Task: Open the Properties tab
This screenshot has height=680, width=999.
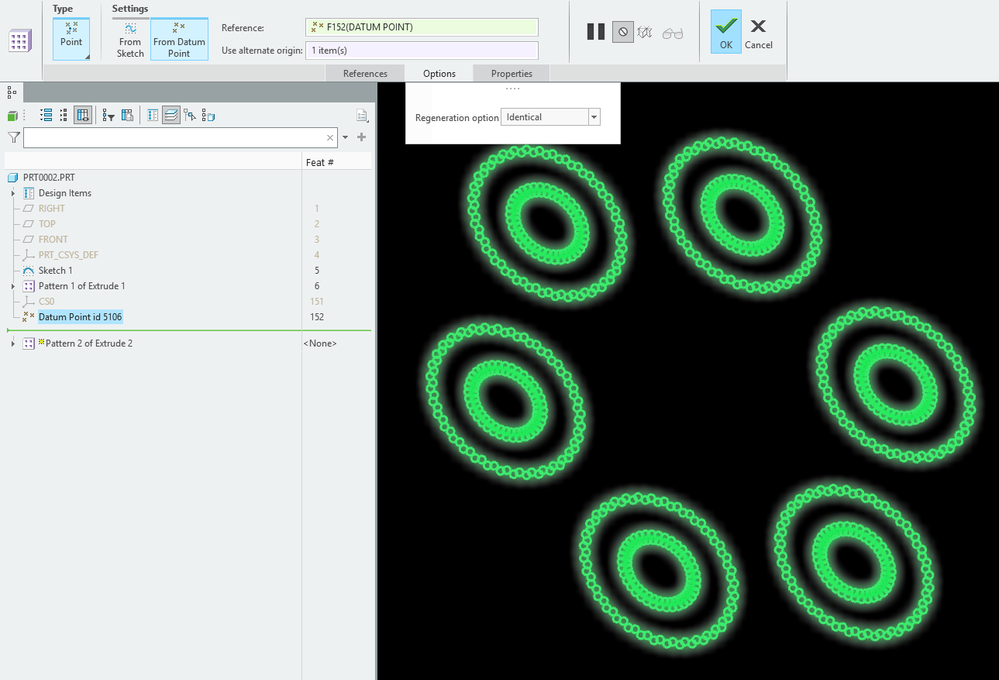Action: (x=511, y=73)
